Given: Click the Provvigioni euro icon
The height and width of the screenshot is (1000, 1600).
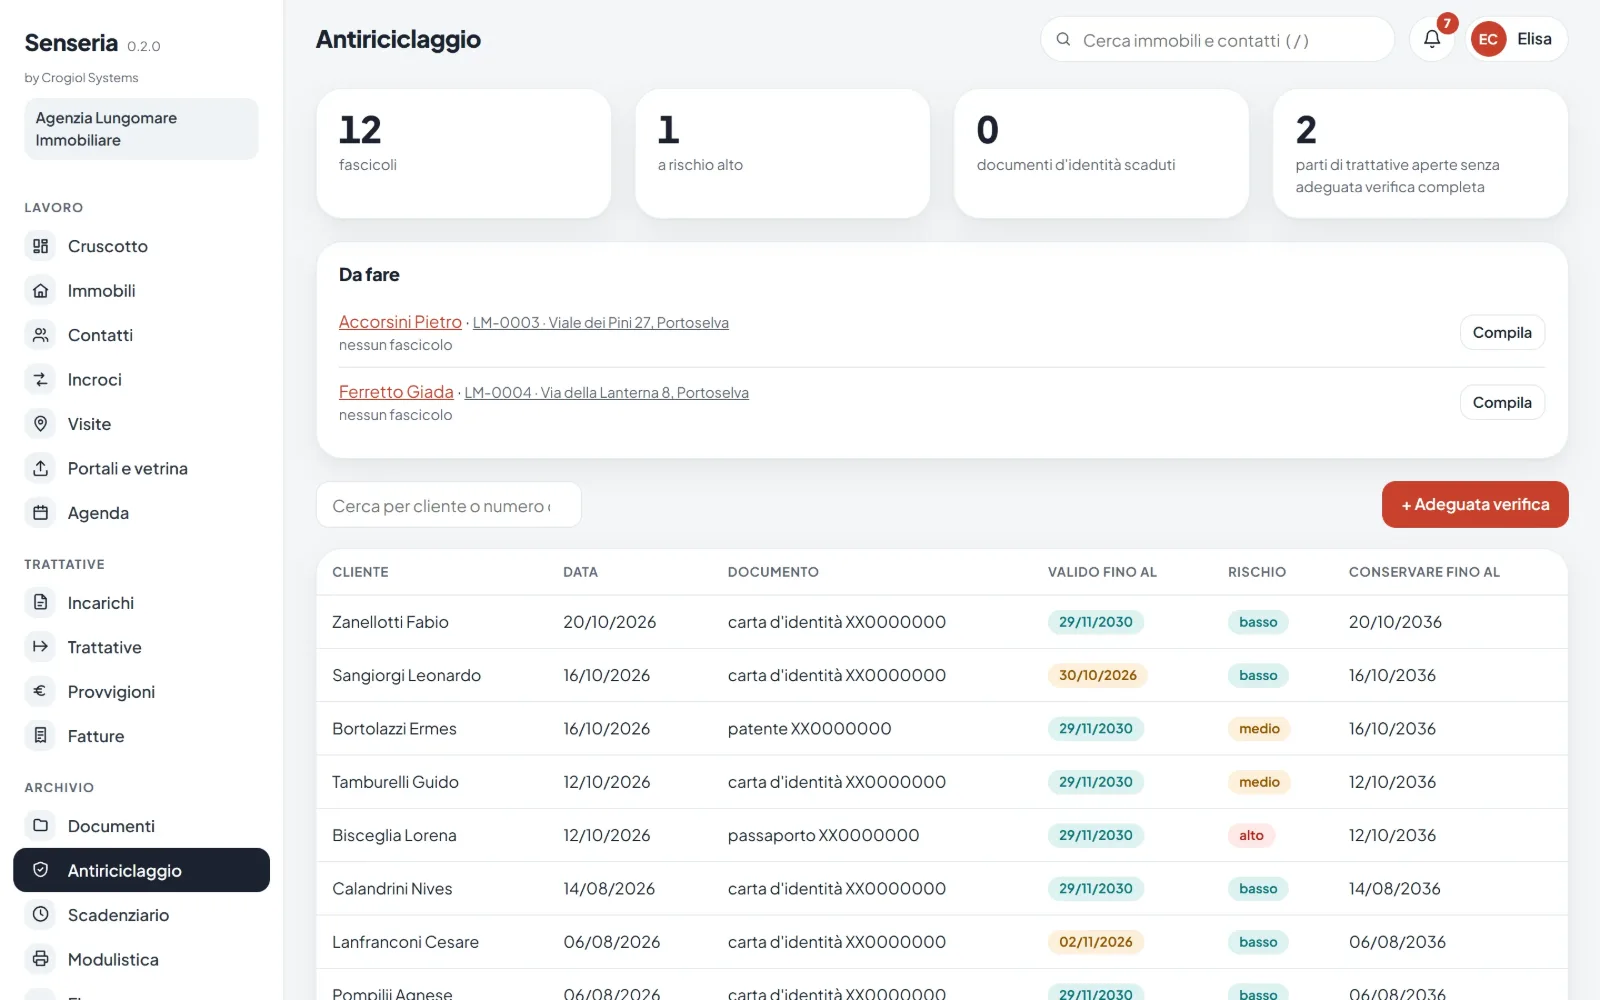Looking at the screenshot, I should pos(40,691).
